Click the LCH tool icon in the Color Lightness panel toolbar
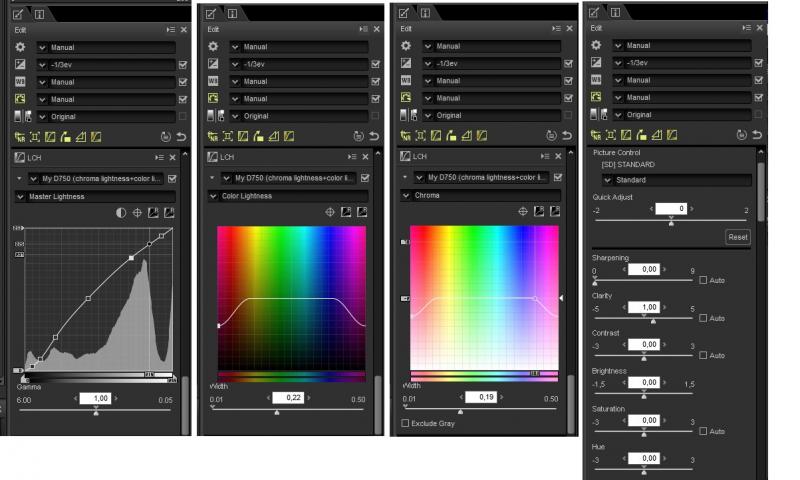 pyautogui.click(x=243, y=136)
